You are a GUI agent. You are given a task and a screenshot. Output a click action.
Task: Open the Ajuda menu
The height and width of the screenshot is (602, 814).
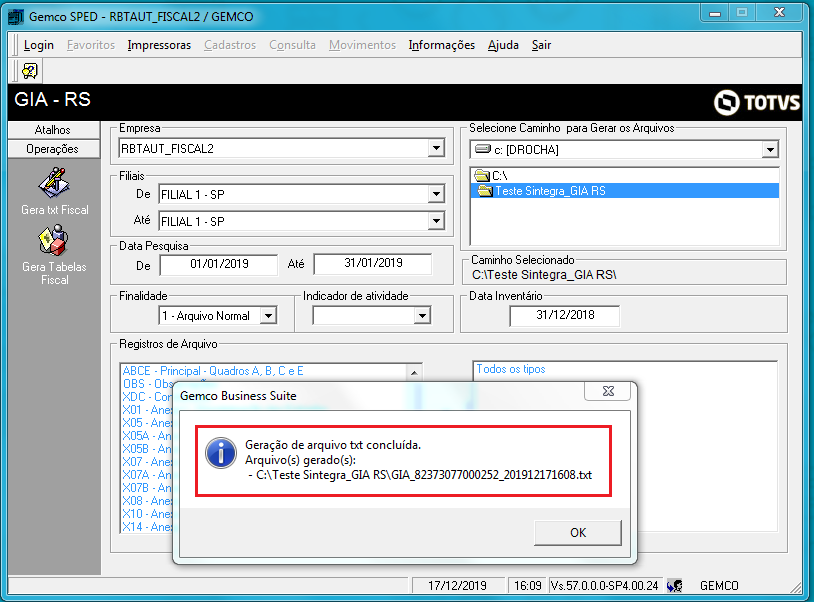(x=503, y=45)
